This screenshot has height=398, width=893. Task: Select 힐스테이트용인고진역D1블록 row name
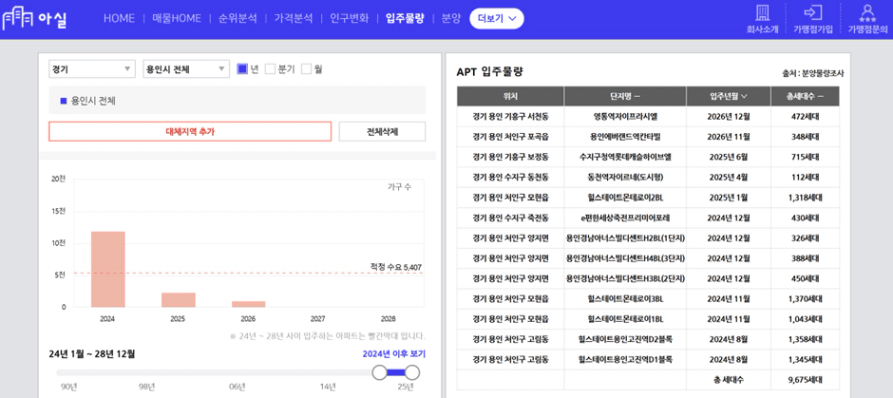[625, 359]
